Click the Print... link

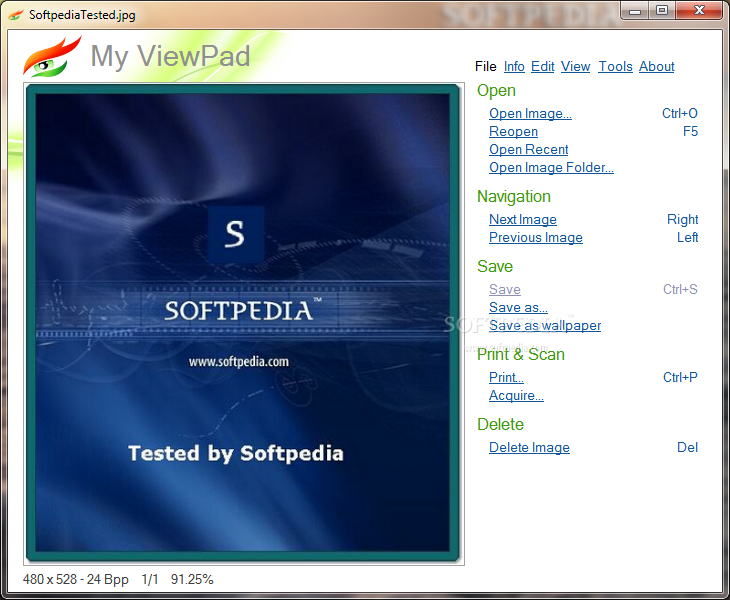click(x=506, y=378)
